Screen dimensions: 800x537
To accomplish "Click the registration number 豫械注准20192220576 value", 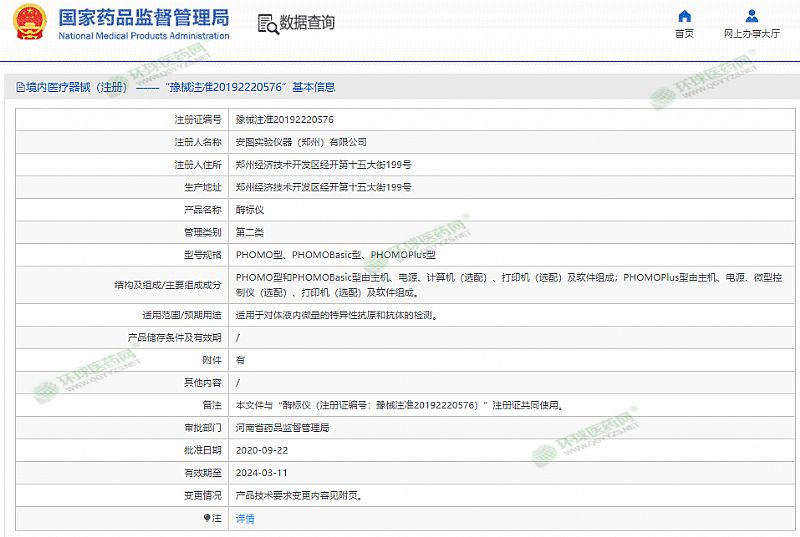I will [x=284, y=119].
